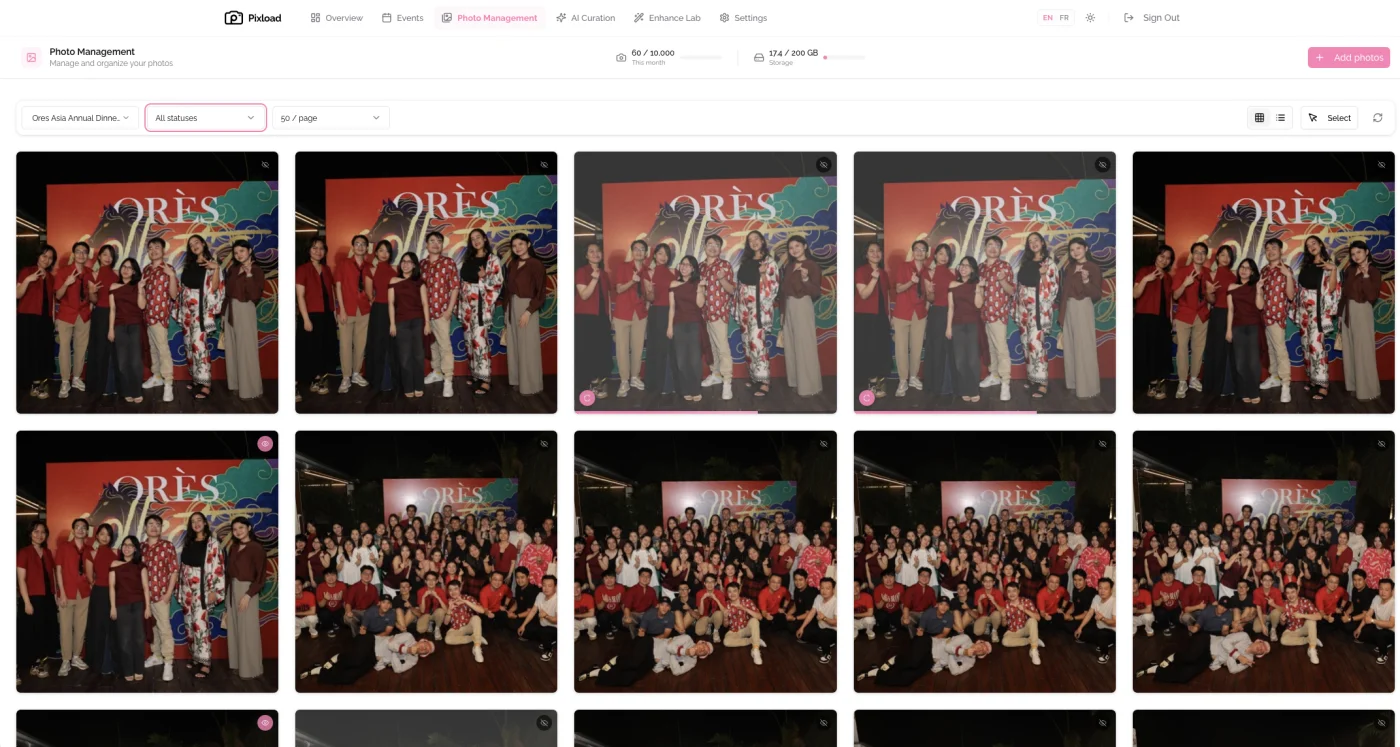Open the first photo in the top row
Screen dimensions: 1400x747
tap(147, 283)
